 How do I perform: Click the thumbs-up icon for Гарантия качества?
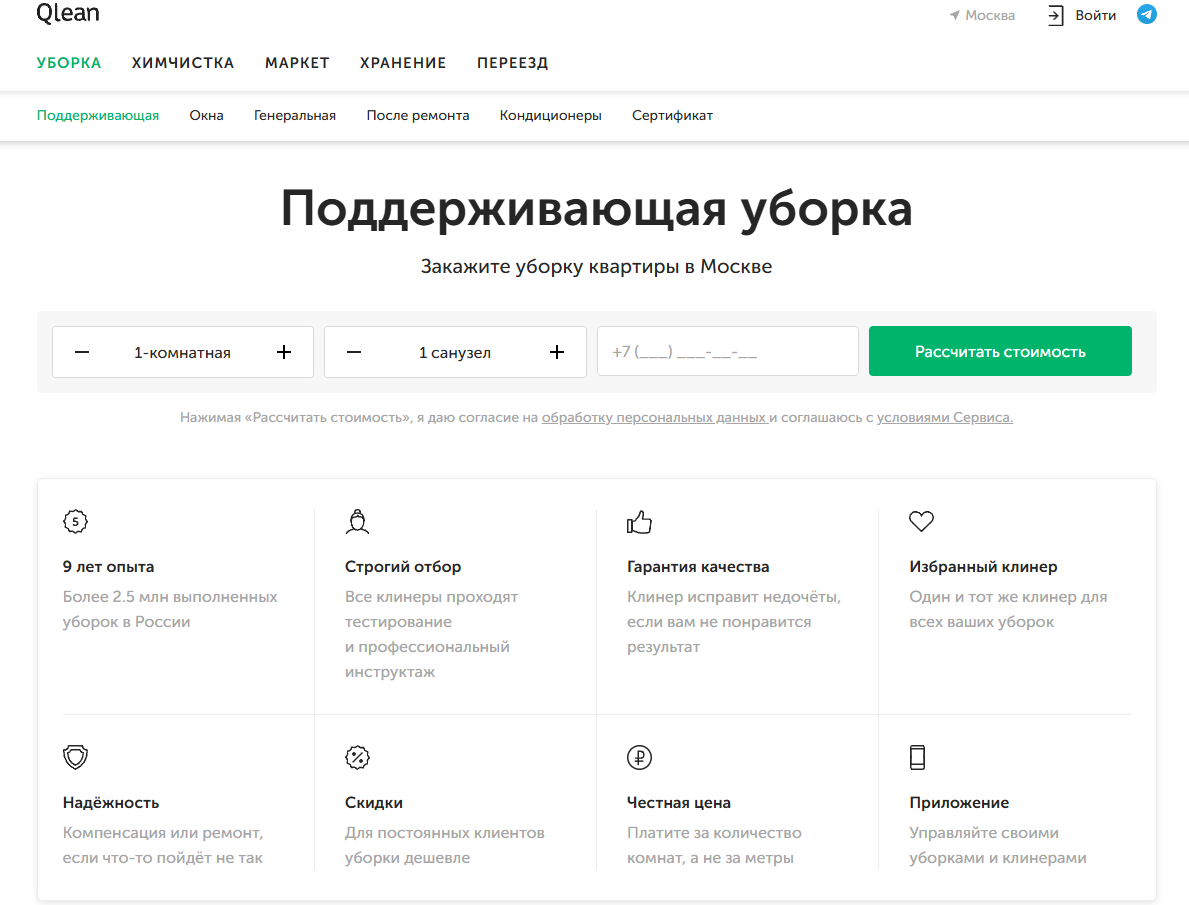tap(639, 522)
